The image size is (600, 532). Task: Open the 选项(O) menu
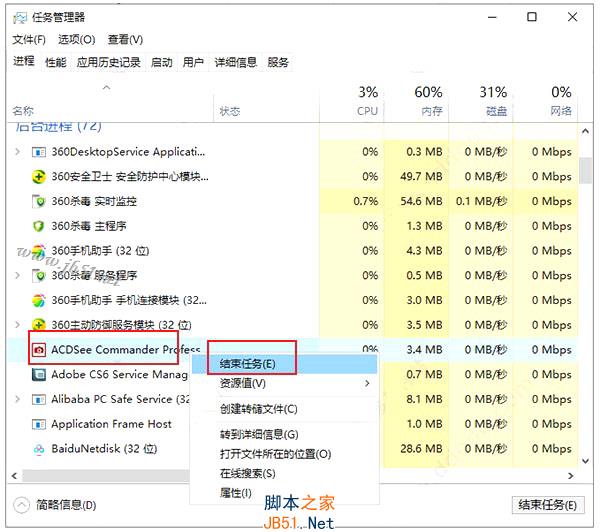(x=77, y=39)
